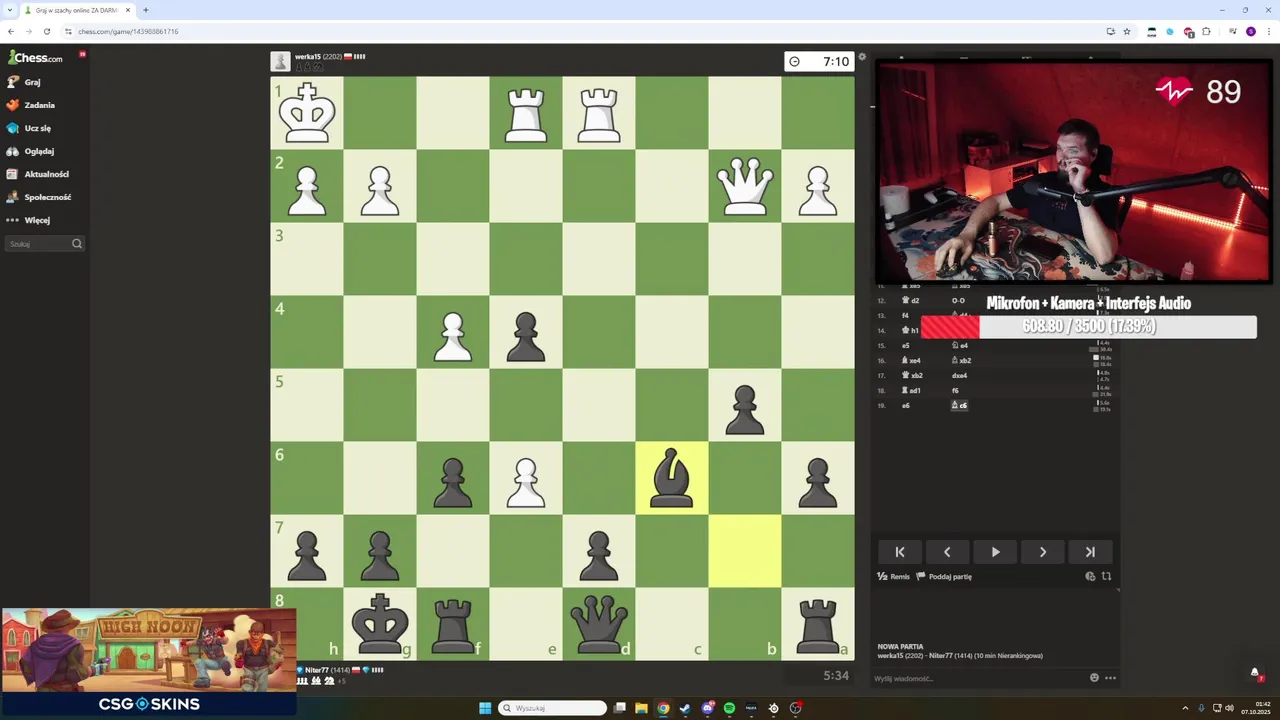
Task: Click the Wyślij wiadomość chat input
Action: 978,678
